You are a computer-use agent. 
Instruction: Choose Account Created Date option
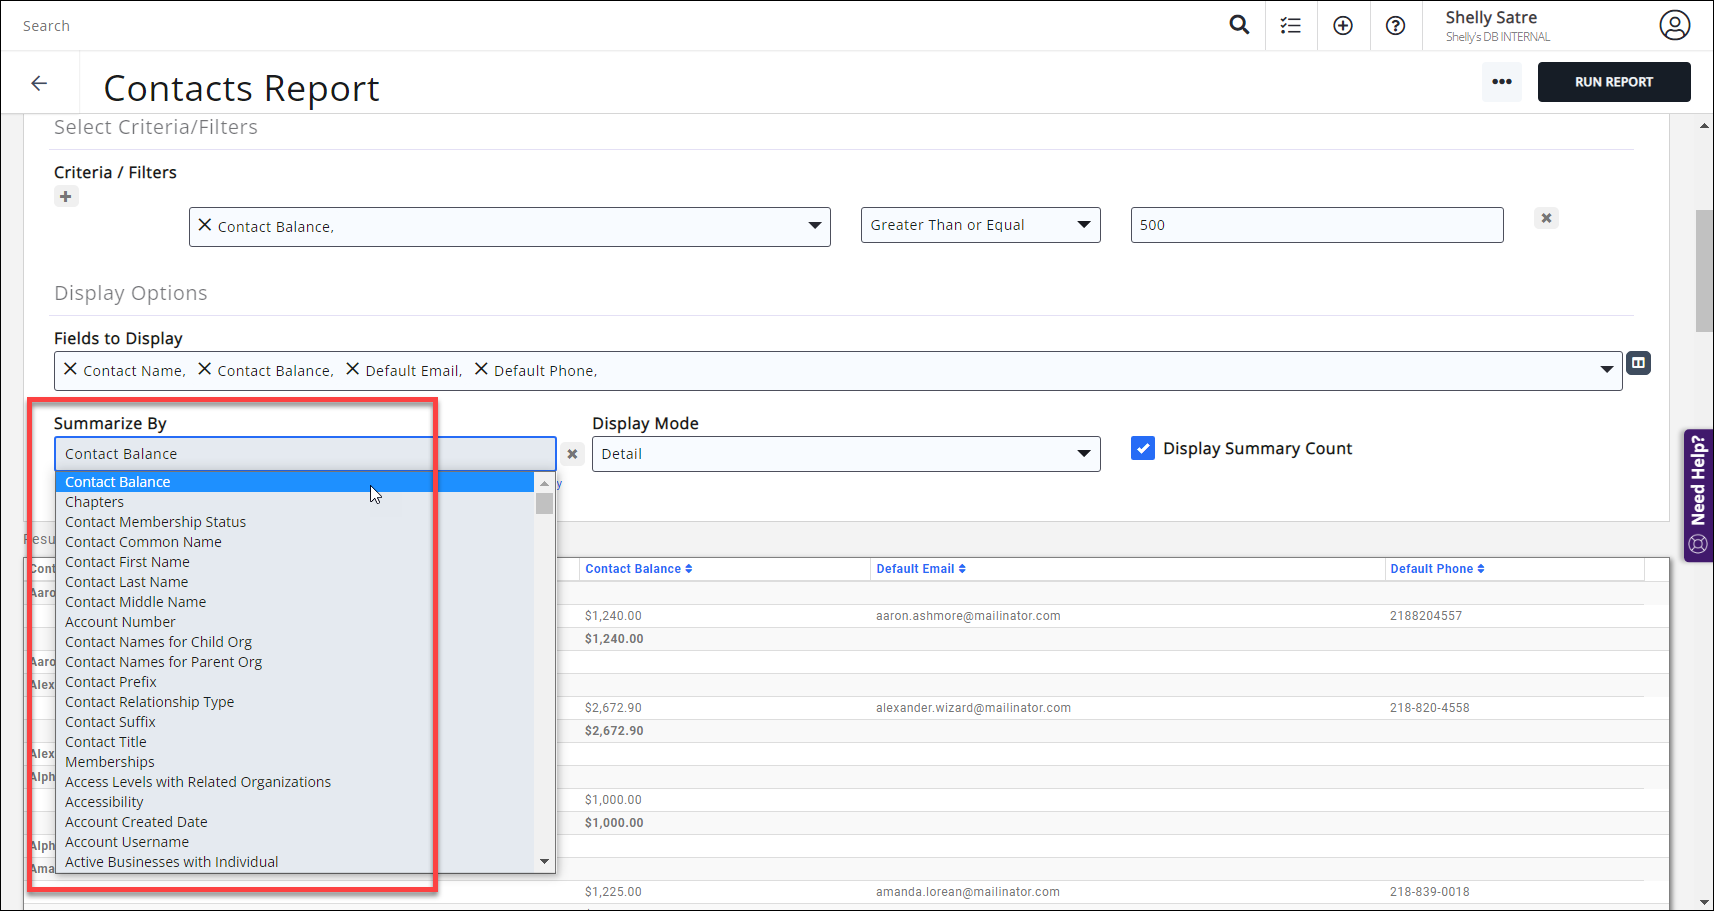click(136, 822)
